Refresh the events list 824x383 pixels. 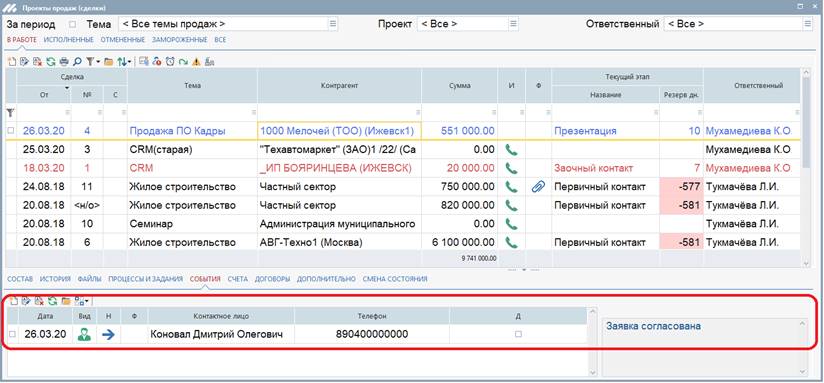[53, 301]
